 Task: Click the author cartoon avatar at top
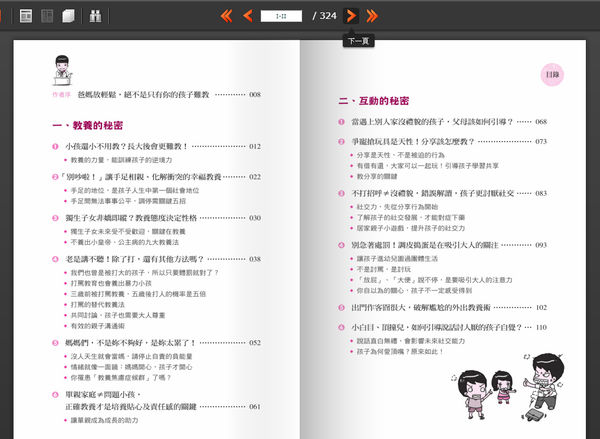point(62,71)
